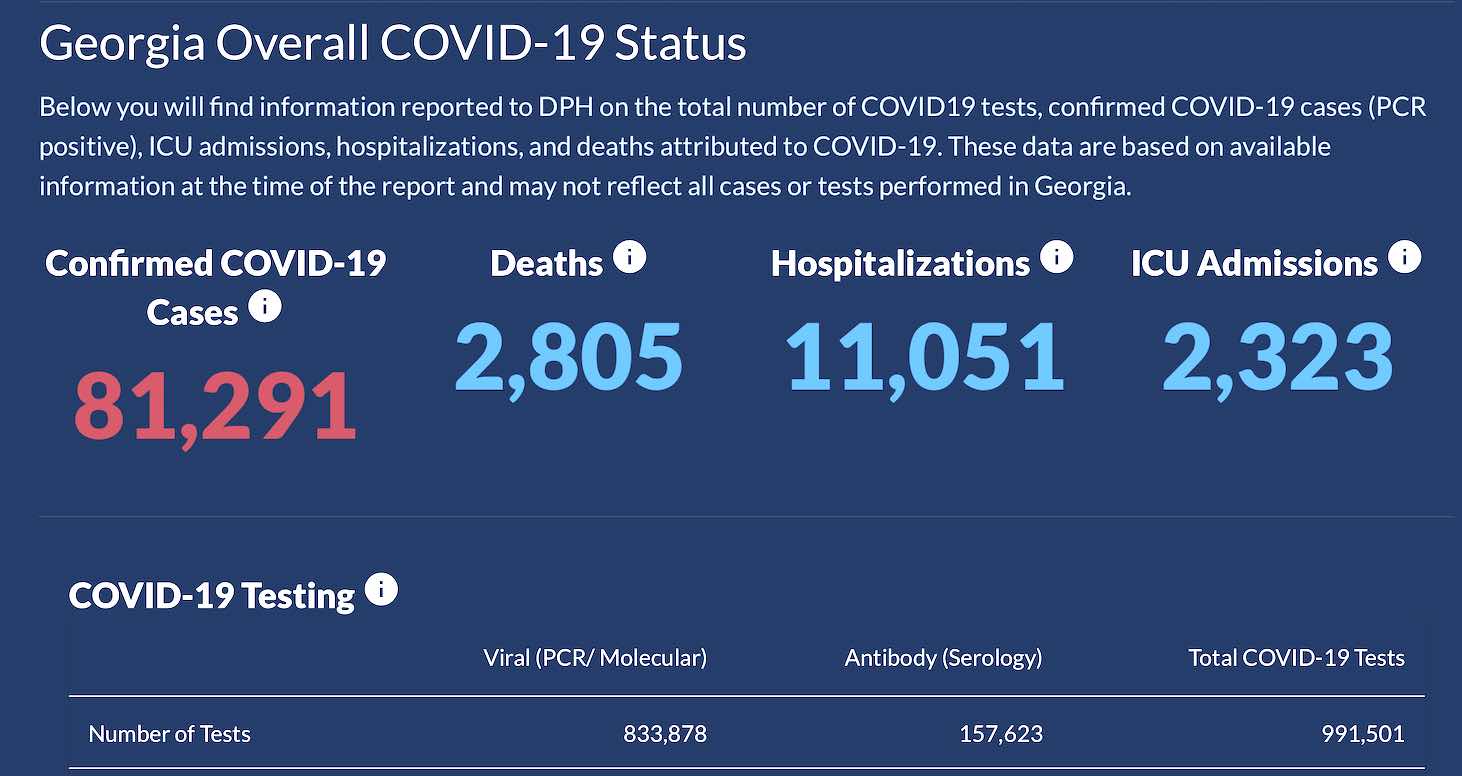Select the 991,501 total tests cell

(x=1362, y=734)
